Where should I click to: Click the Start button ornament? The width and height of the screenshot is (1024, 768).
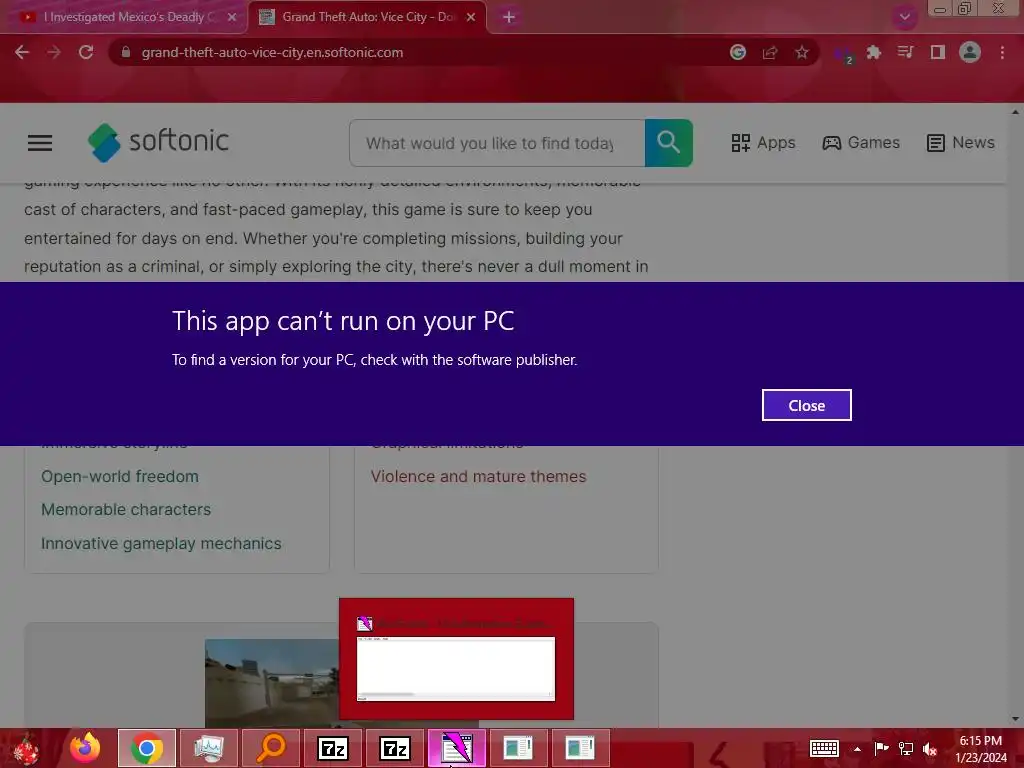click(x=27, y=748)
